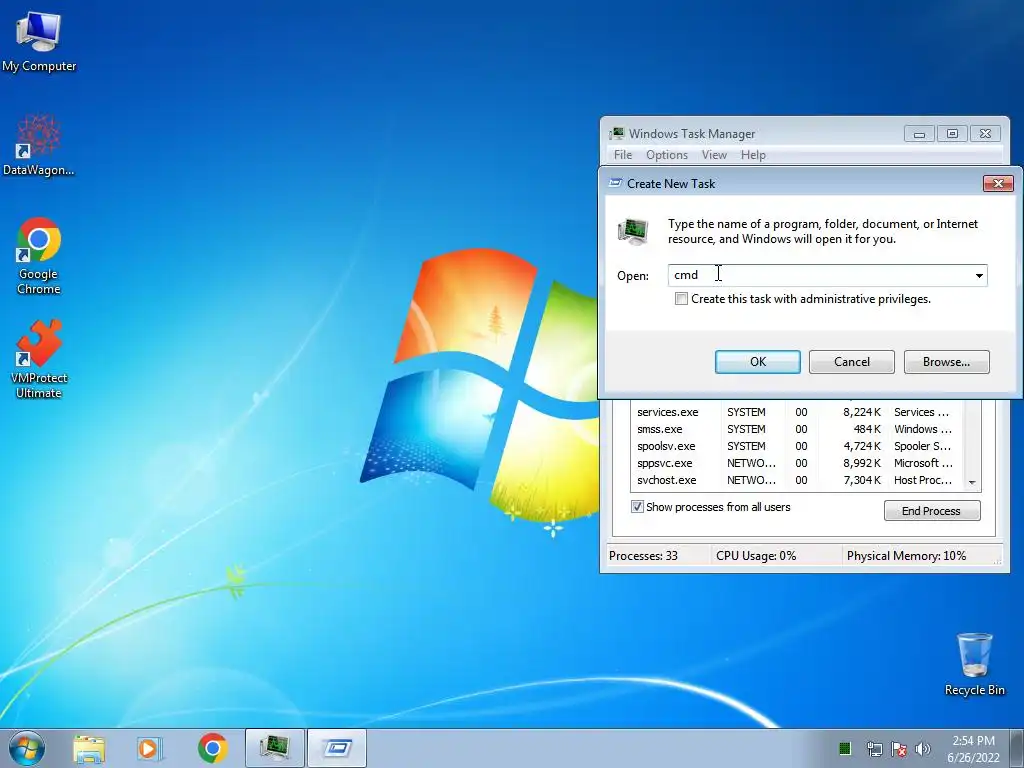1024x768 pixels.
Task: Click the 484 K memory value
Action: point(867,429)
